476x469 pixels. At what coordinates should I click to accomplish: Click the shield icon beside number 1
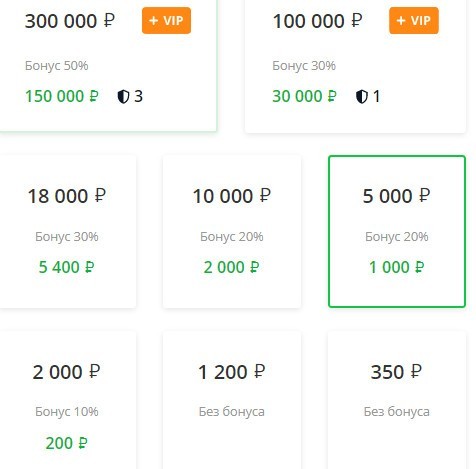[362, 97]
